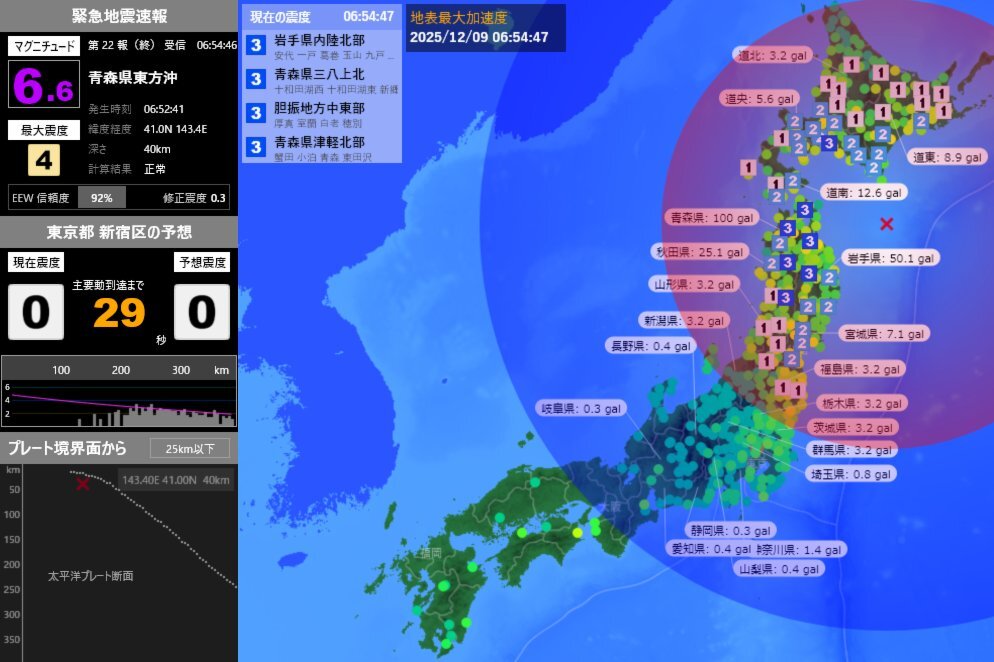Image resolution: width=994 pixels, height=662 pixels.
Task: Click the 岩手県: 50.1 gal acceleration label
Action: (890, 257)
